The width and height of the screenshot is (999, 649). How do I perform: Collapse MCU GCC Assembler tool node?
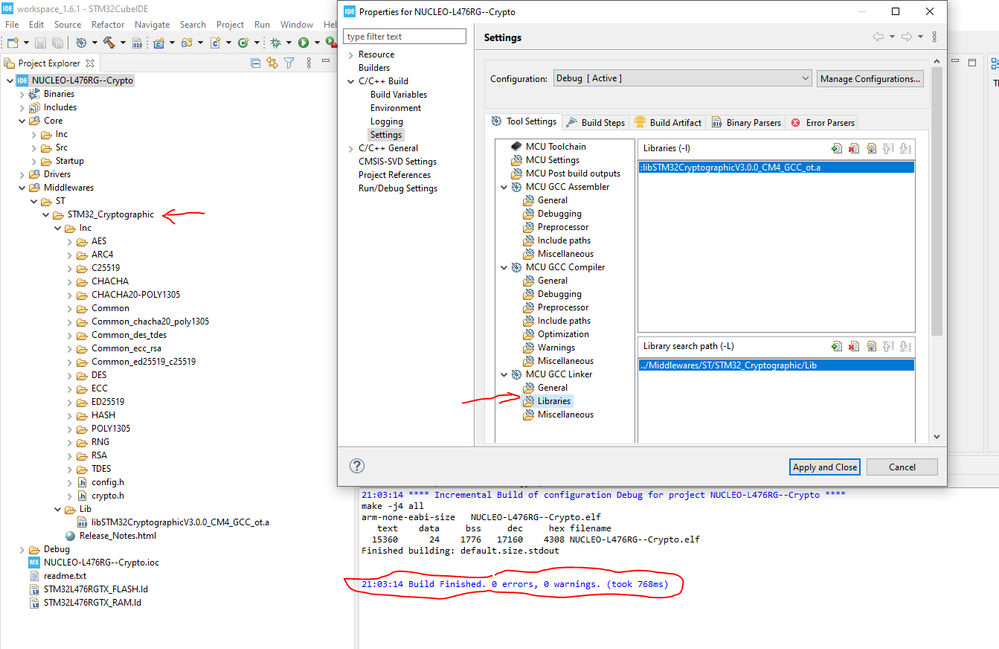(x=504, y=187)
